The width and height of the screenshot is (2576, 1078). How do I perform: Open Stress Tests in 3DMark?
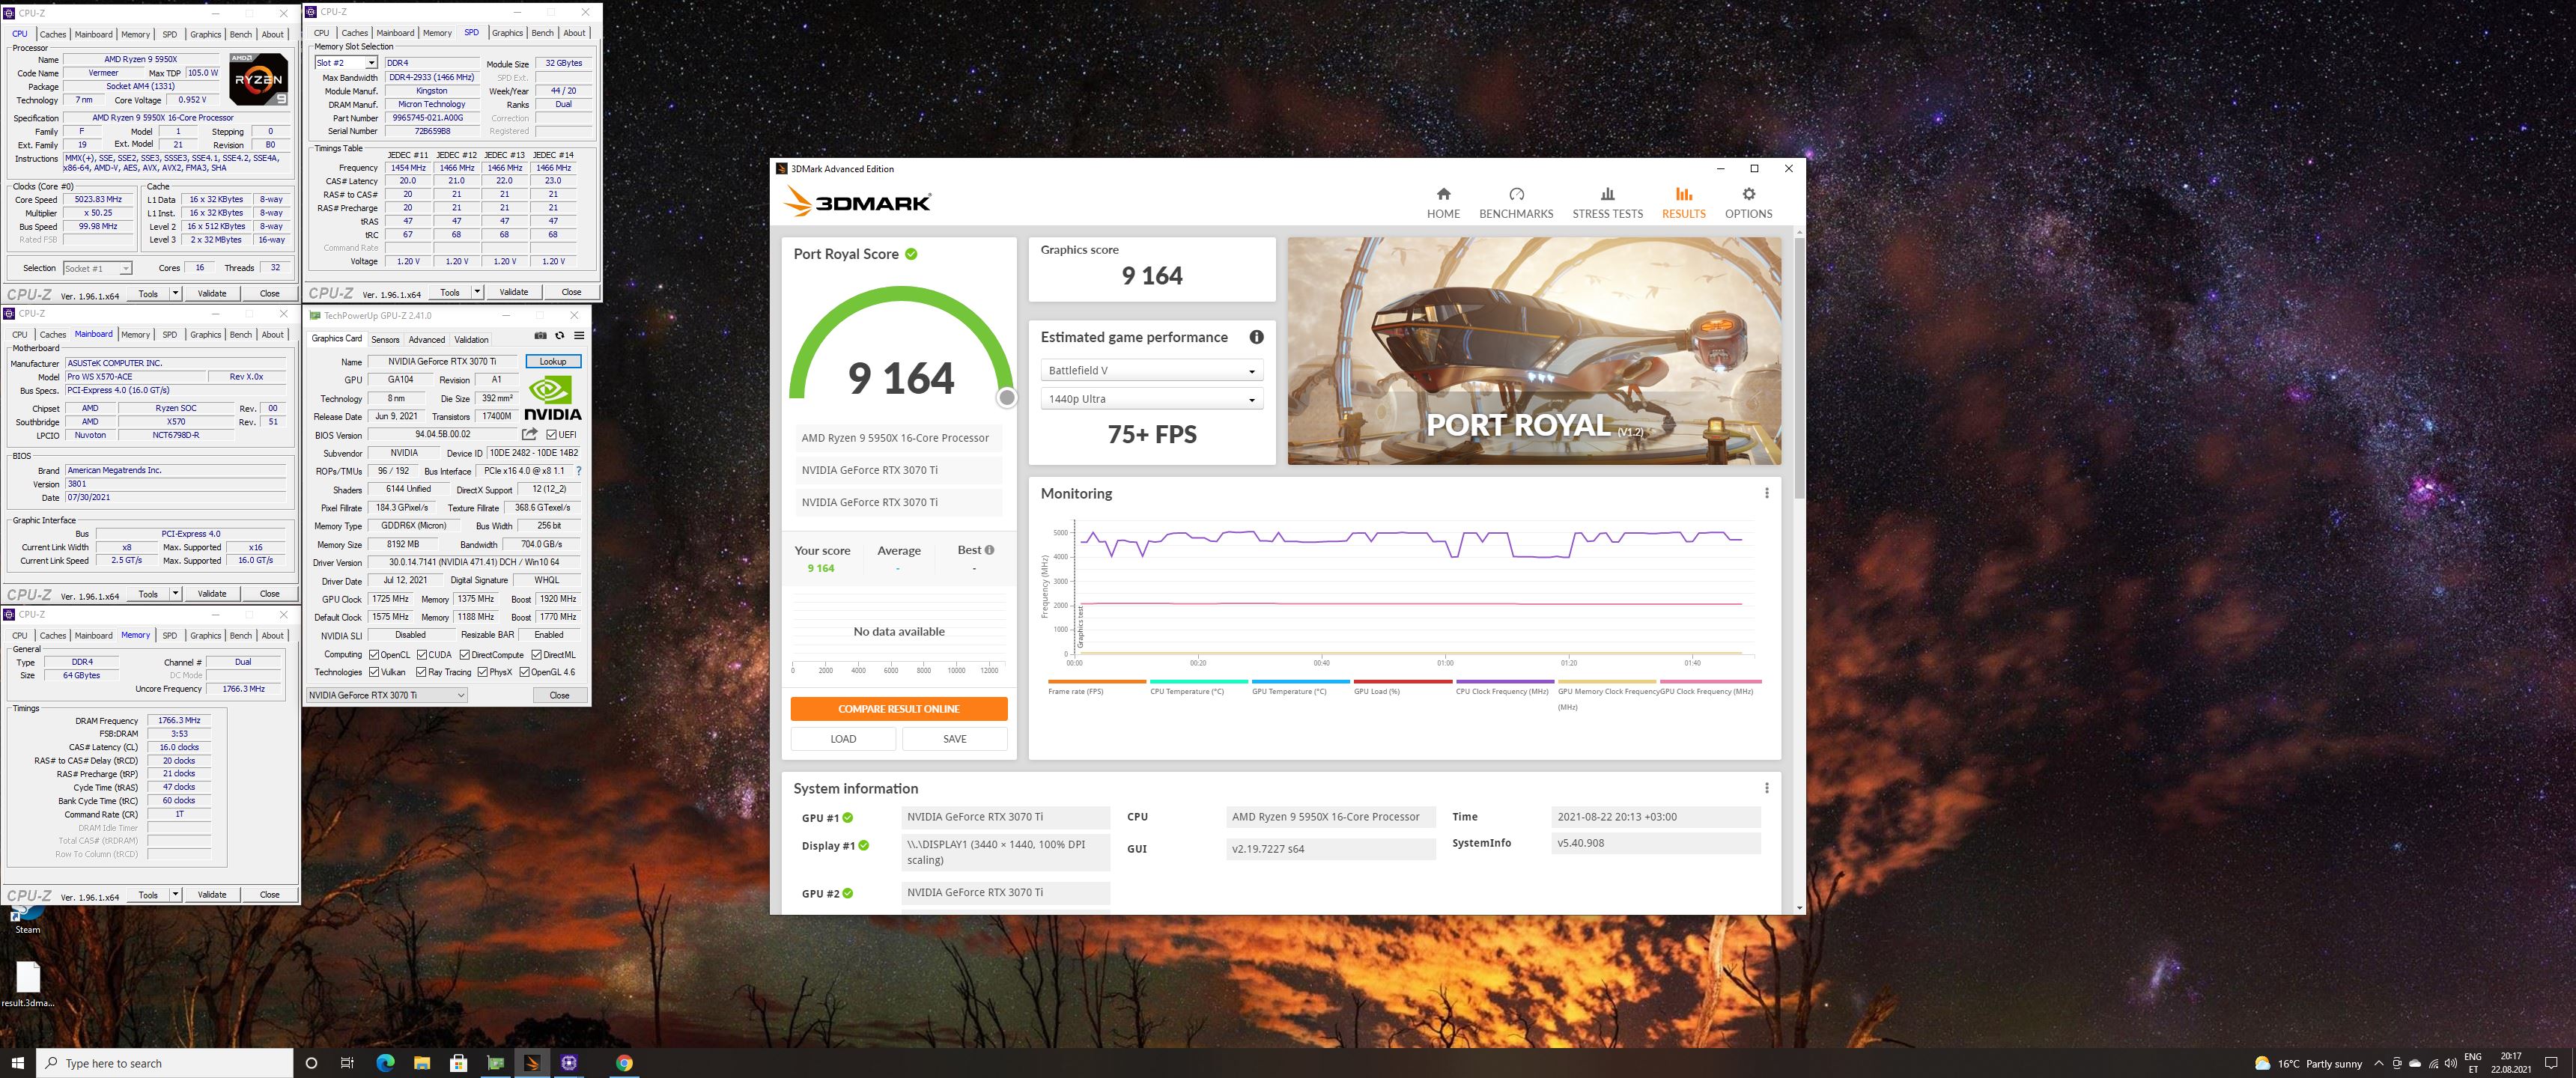1607,203
